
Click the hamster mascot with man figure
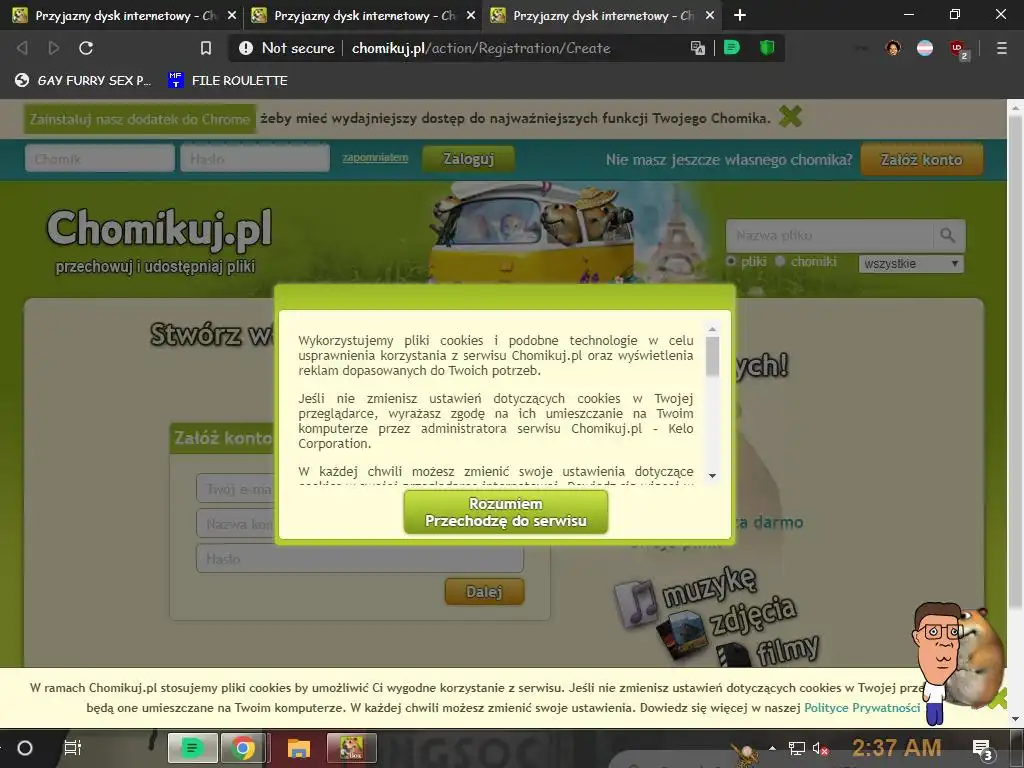pos(957,662)
